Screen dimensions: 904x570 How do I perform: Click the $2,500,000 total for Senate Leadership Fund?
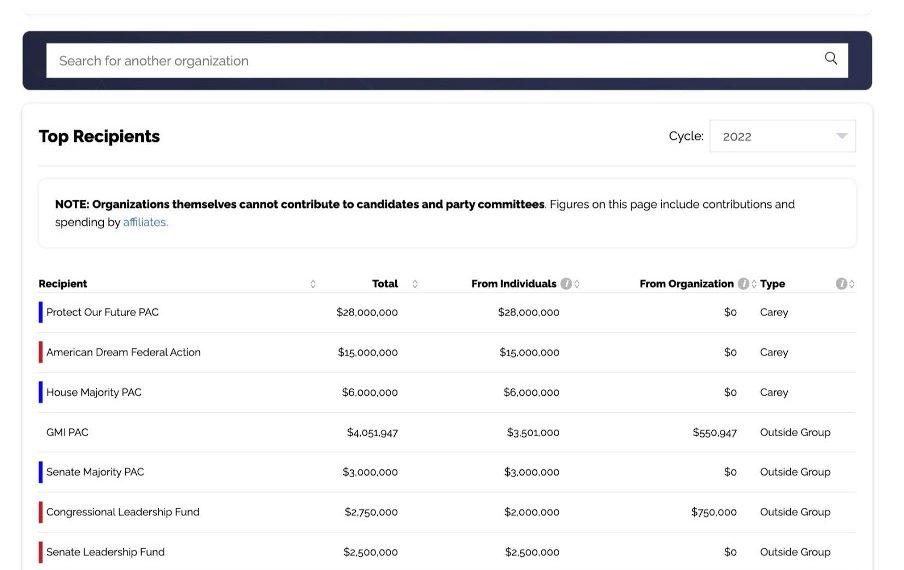click(371, 552)
